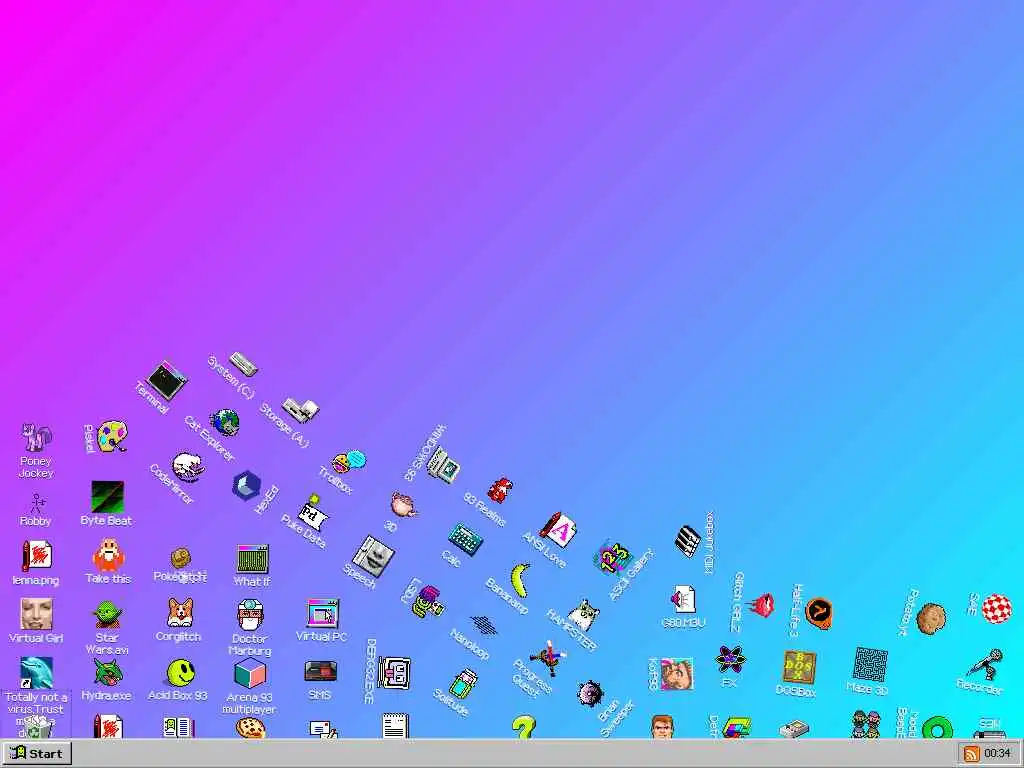Screen dimensions: 1024x768
Task: Open the Trollbox chat icon
Action: click(349, 462)
